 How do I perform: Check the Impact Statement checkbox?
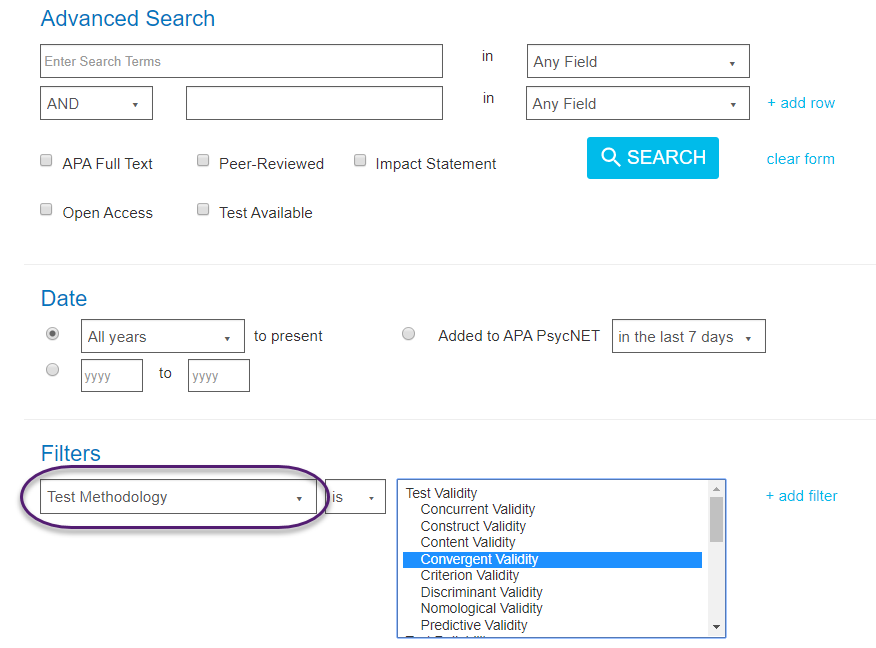(x=360, y=161)
